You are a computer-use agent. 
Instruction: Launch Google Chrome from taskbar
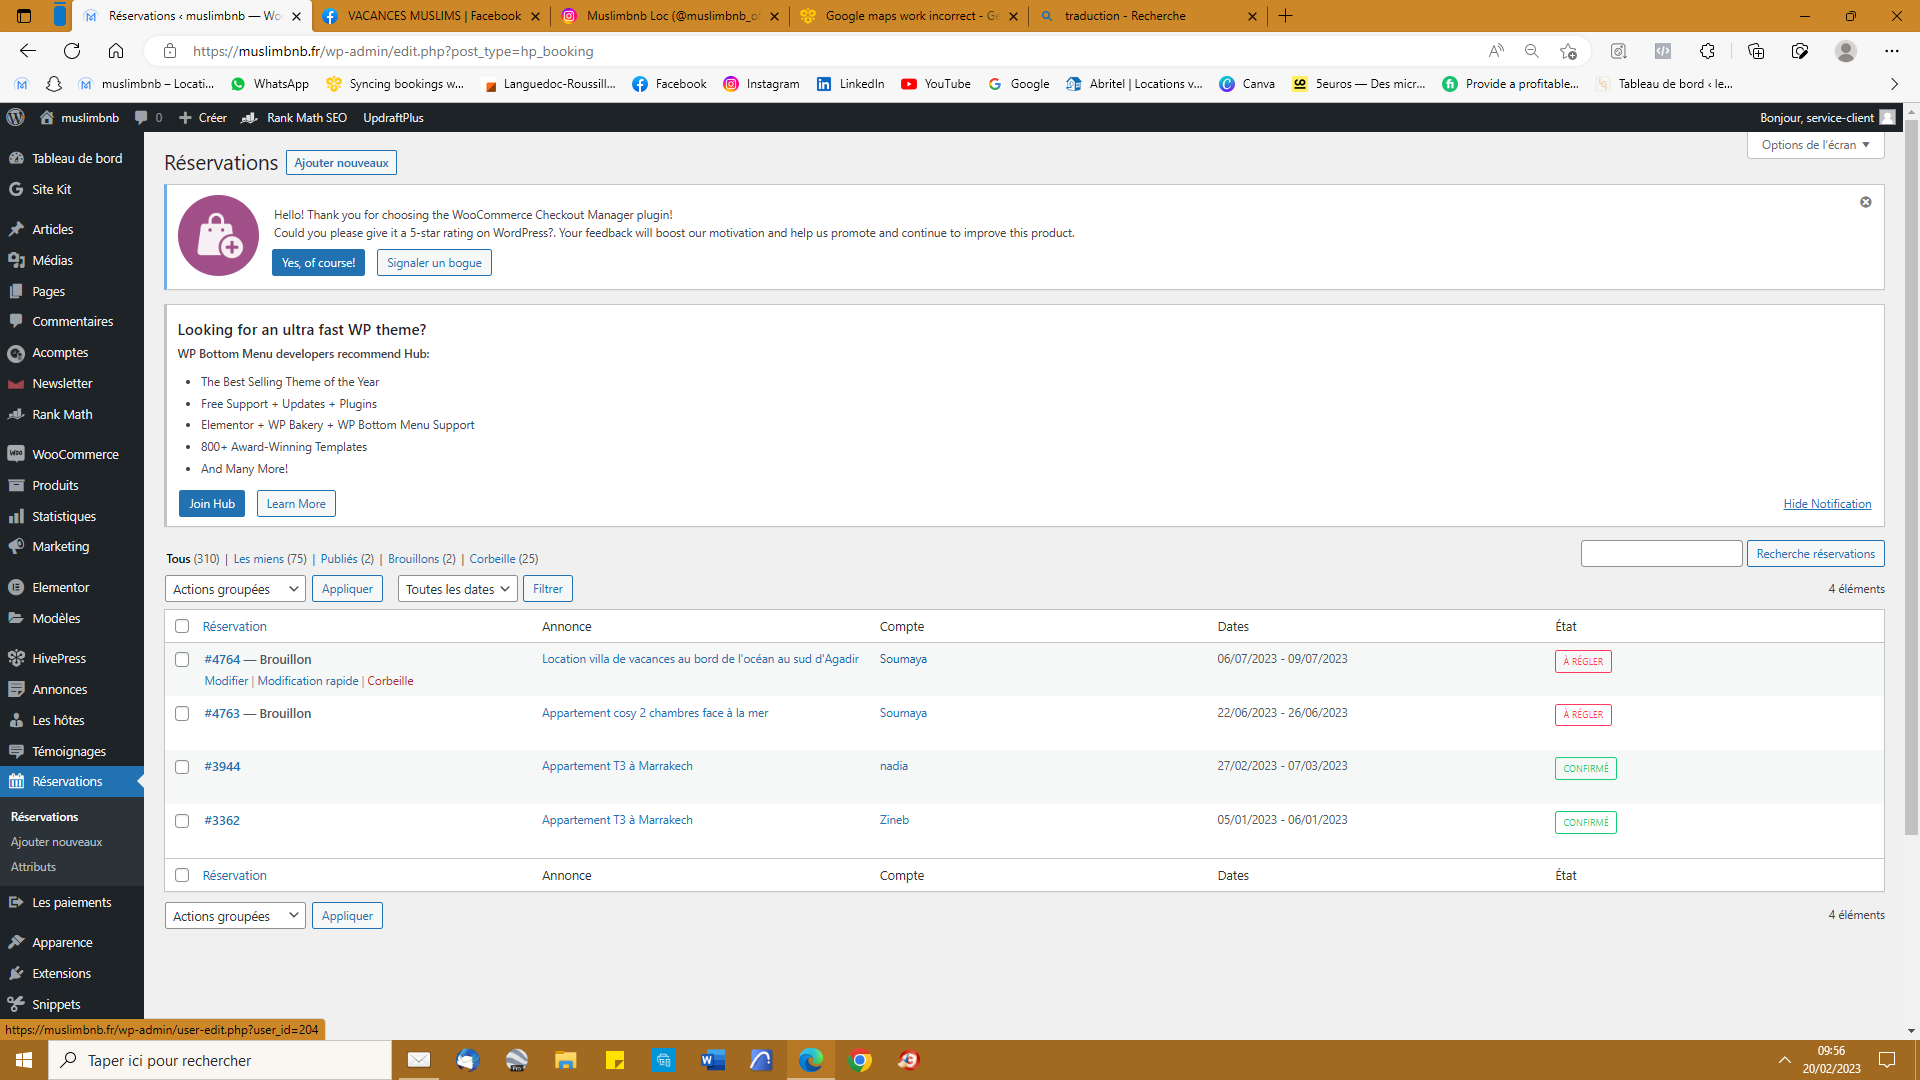pyautogui.click(x=860, y=1060)
